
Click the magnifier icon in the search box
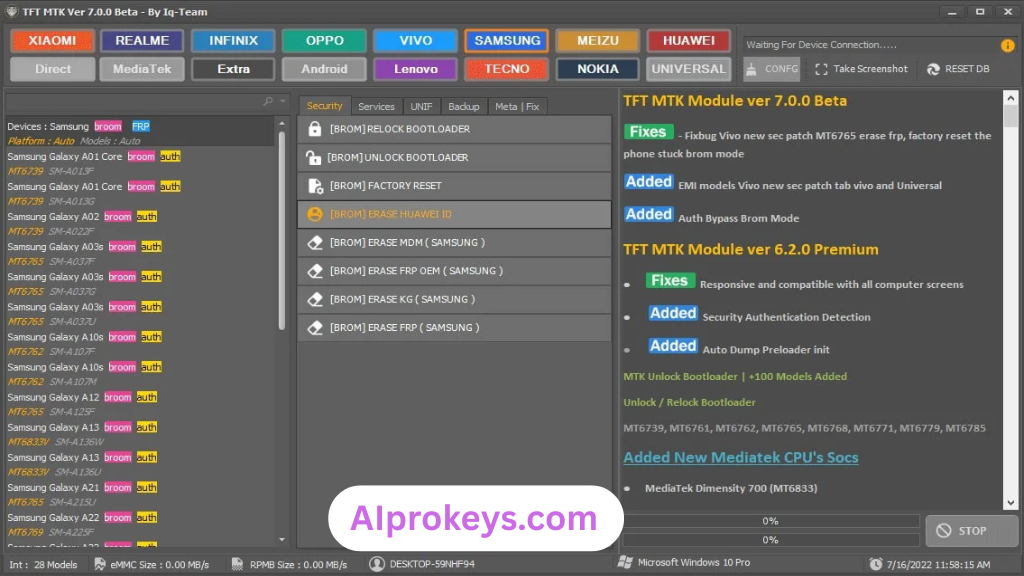267,102
